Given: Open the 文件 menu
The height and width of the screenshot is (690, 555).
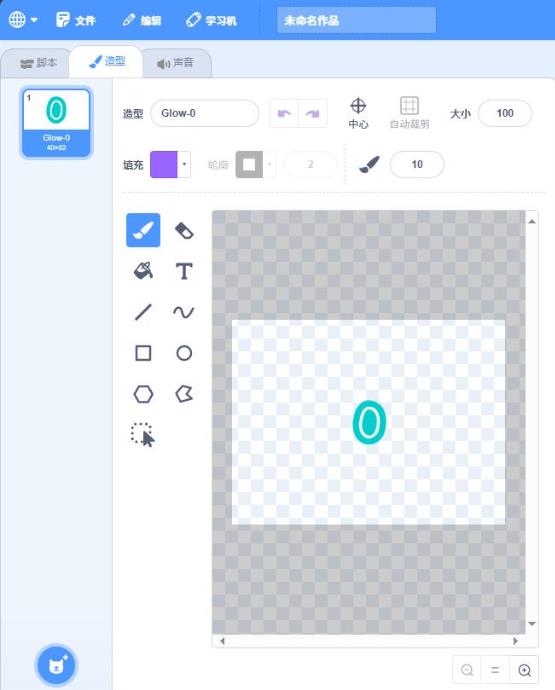Looking at the screenshot, I should click(x=76, y=20).
